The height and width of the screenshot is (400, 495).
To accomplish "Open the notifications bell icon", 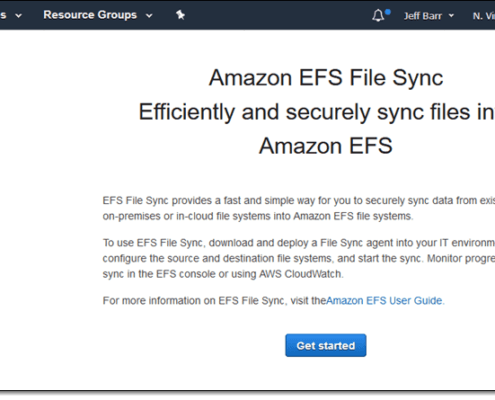I will (x=378, y=16).
